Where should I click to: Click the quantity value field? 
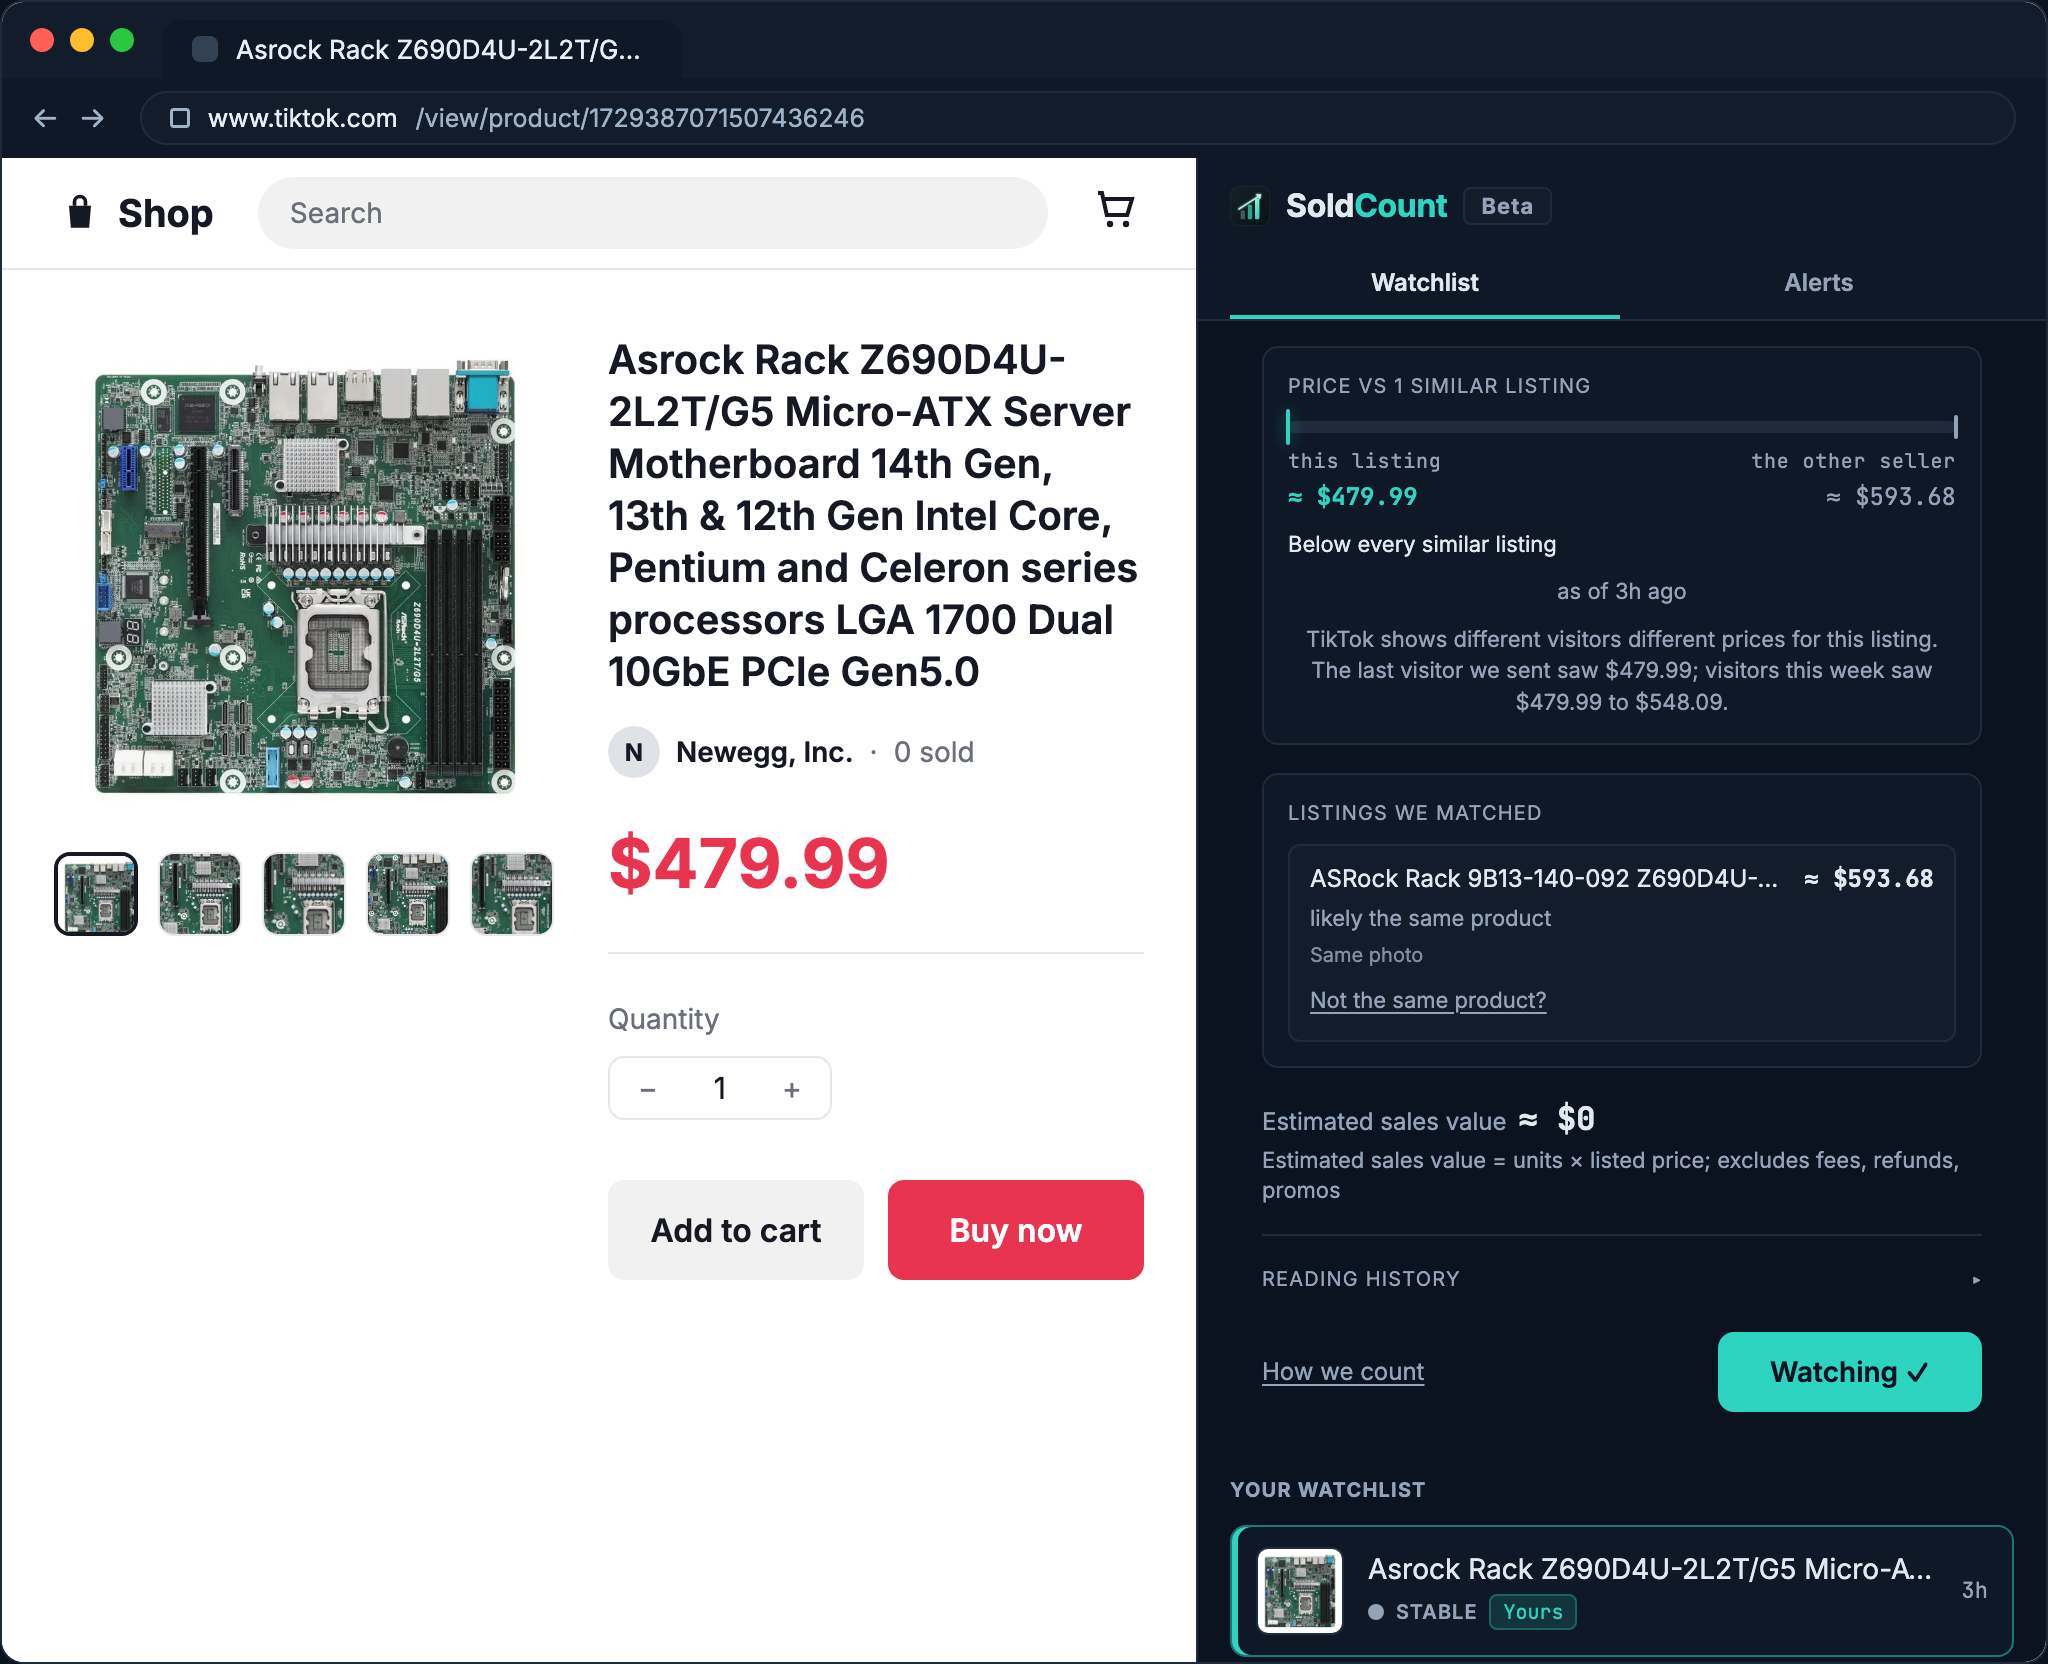[720, 1088]
